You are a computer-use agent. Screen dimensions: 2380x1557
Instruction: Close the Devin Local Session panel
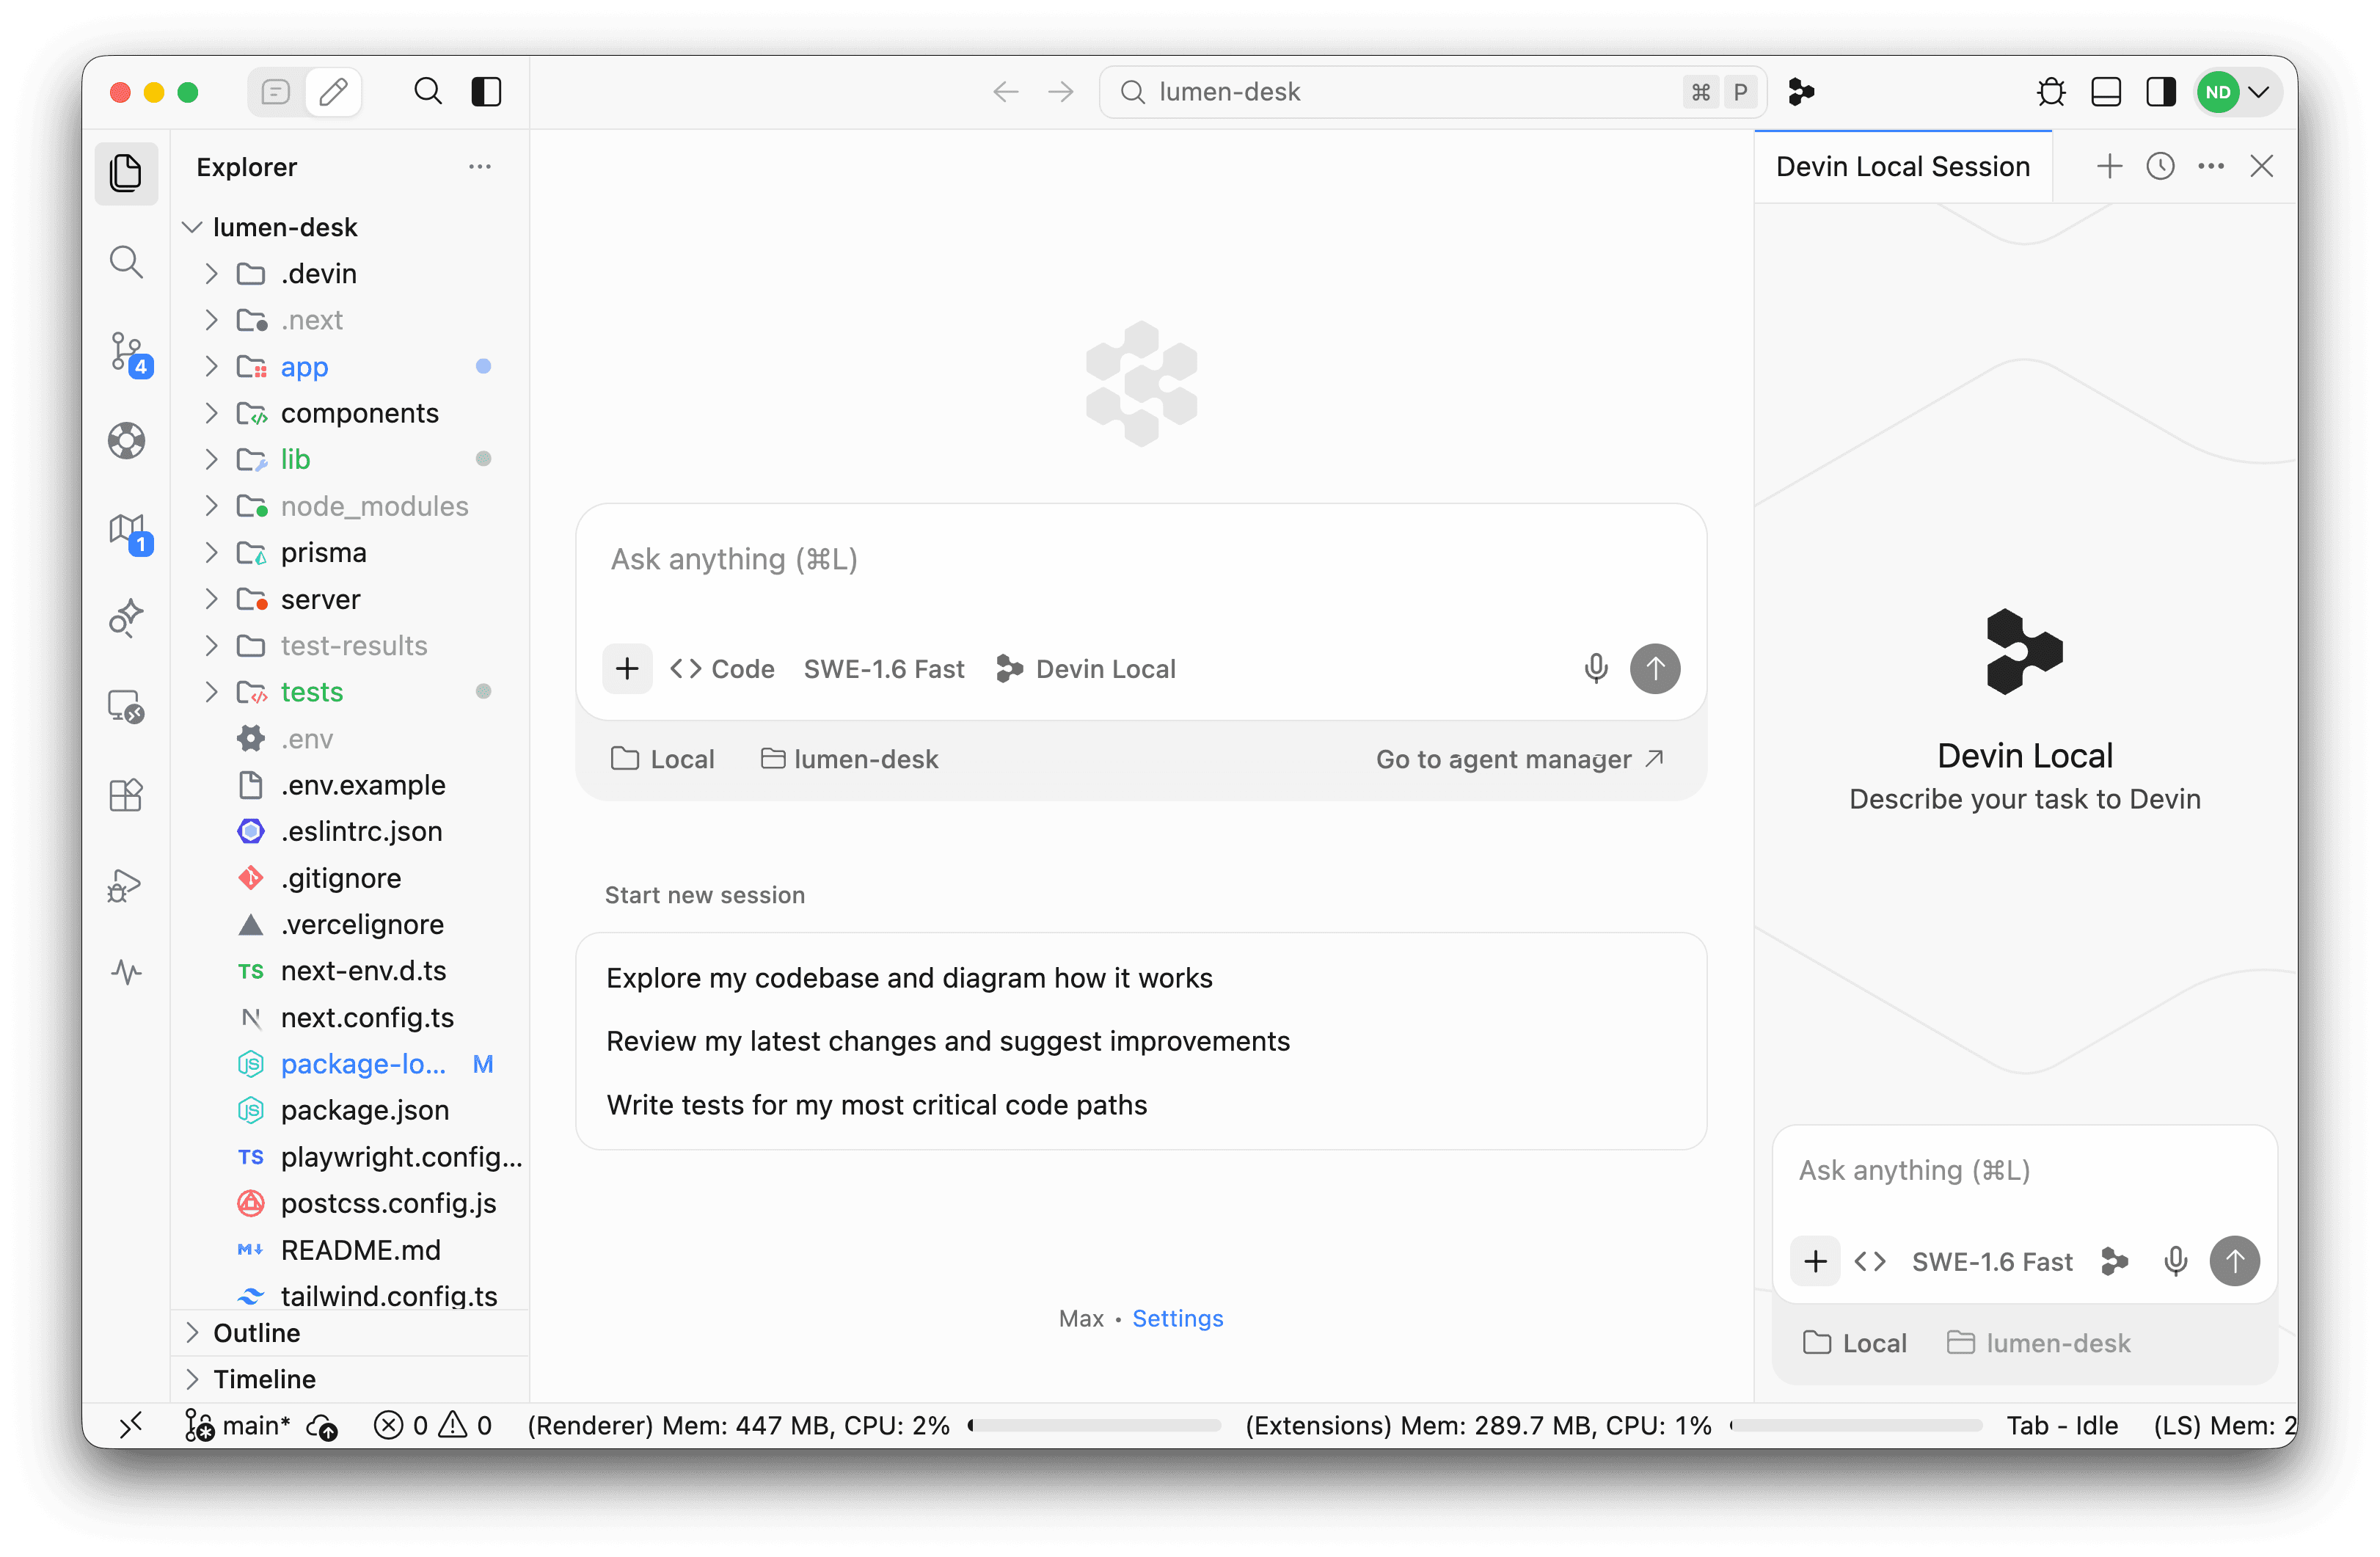(x=2262, y=166)
